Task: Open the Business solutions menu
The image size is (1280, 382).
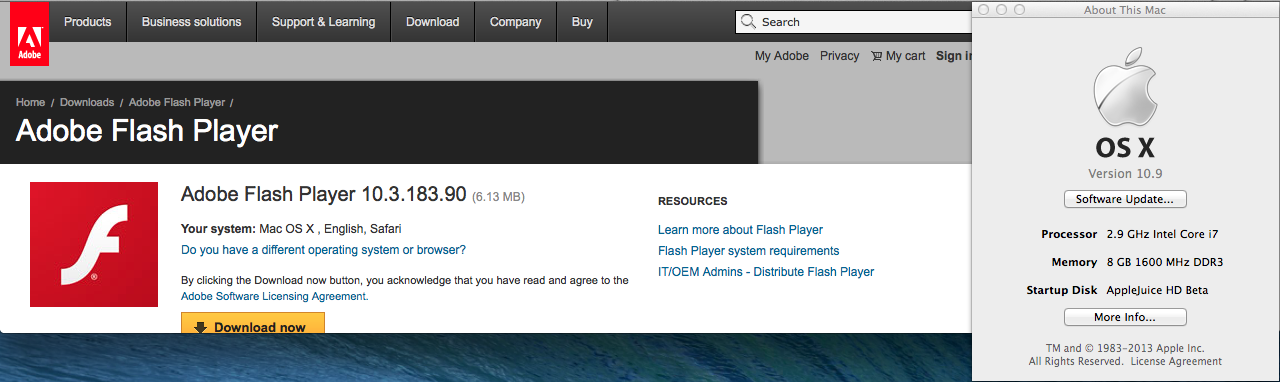Action: 191,21
